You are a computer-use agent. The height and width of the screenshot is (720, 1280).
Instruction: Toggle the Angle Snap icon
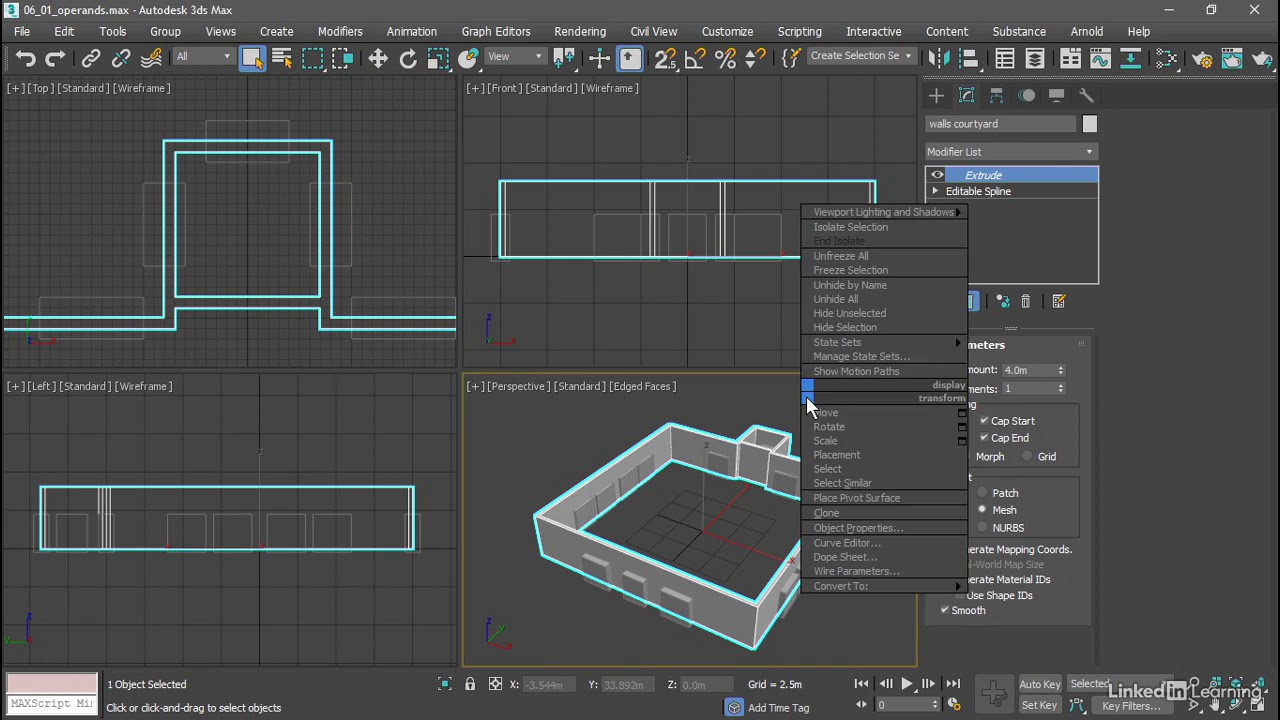696,59
